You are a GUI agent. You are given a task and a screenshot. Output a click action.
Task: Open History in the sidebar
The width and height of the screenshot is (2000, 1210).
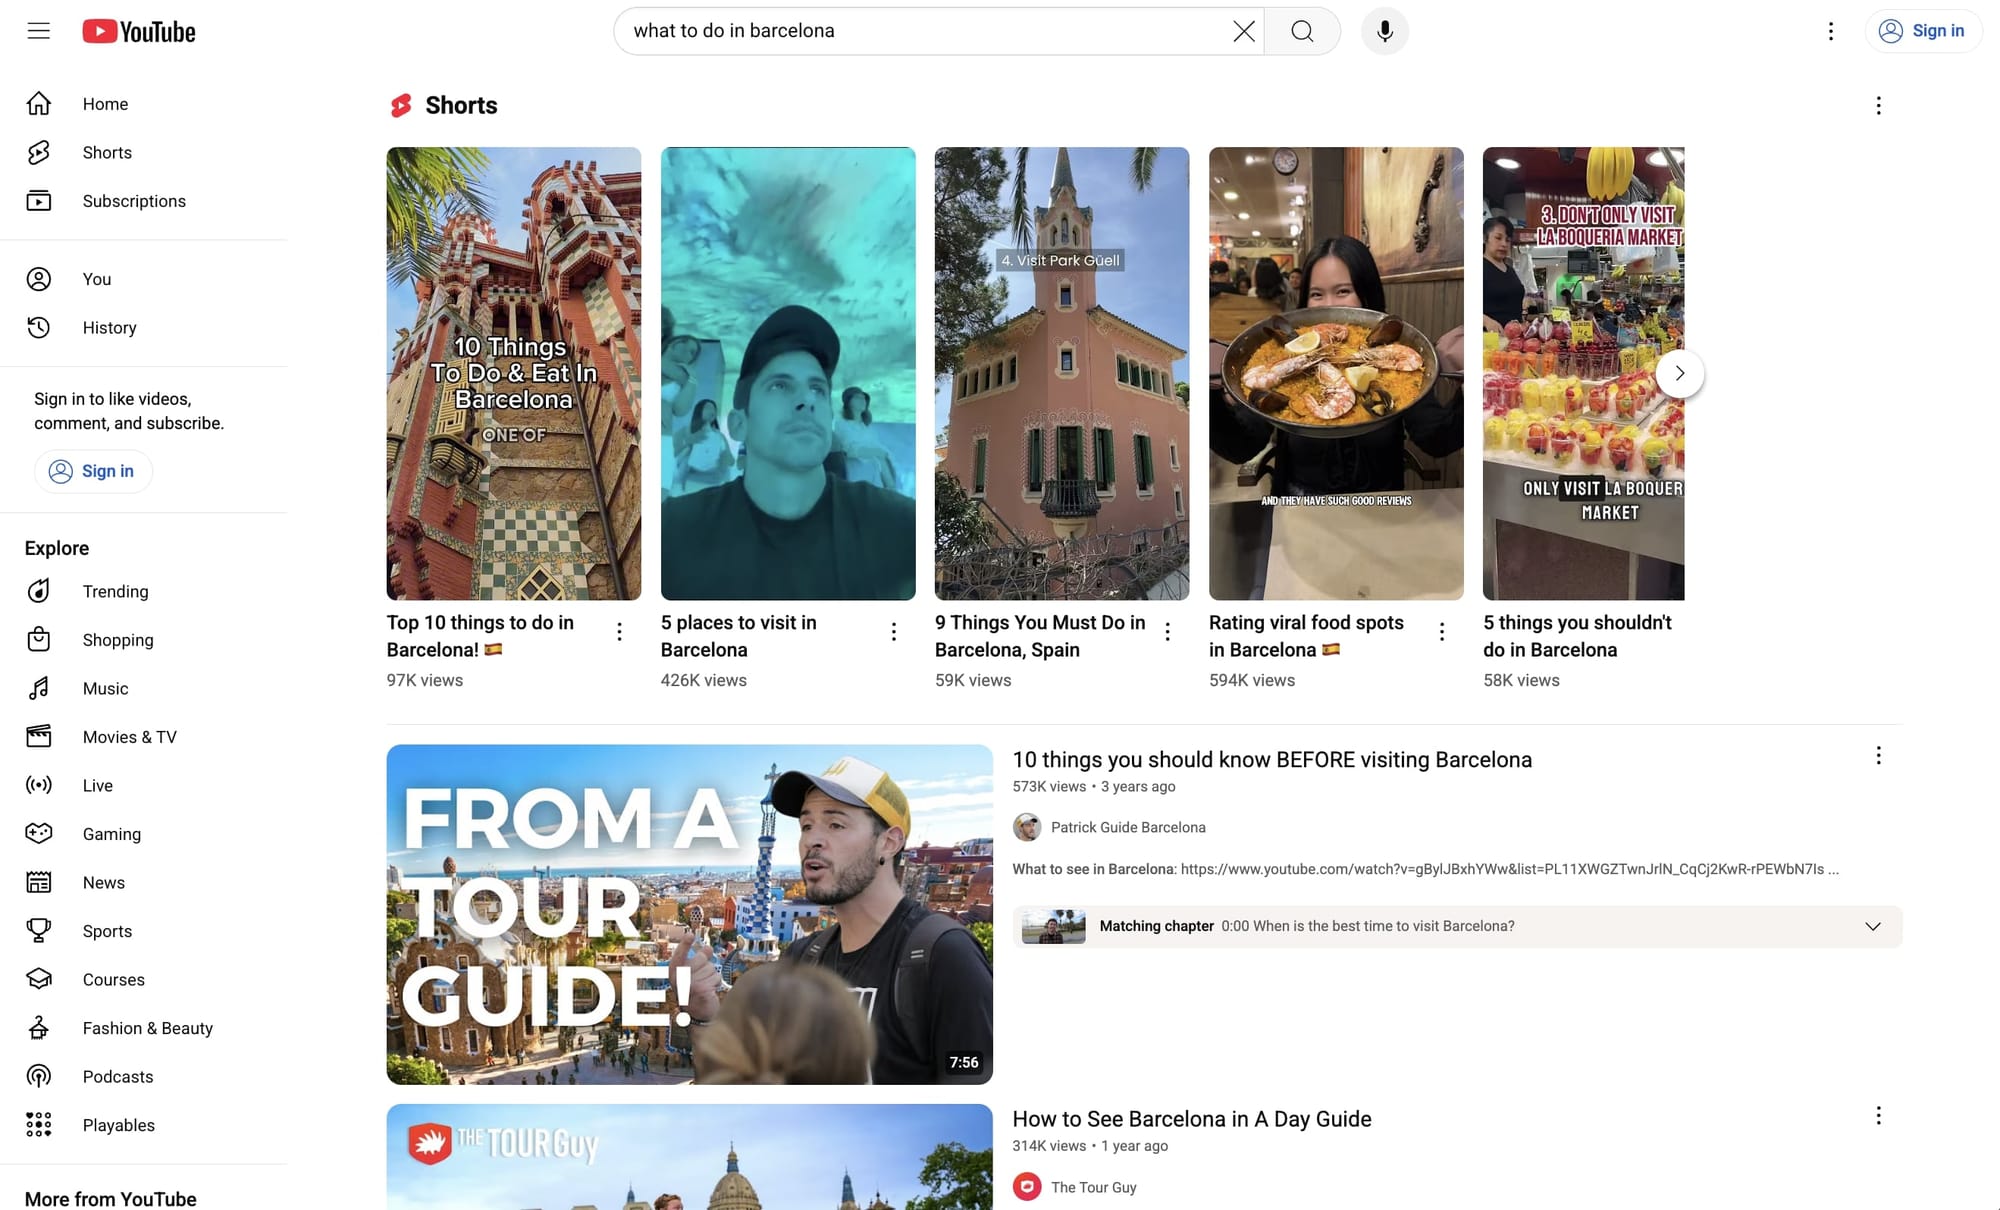(x=109, y=327)
